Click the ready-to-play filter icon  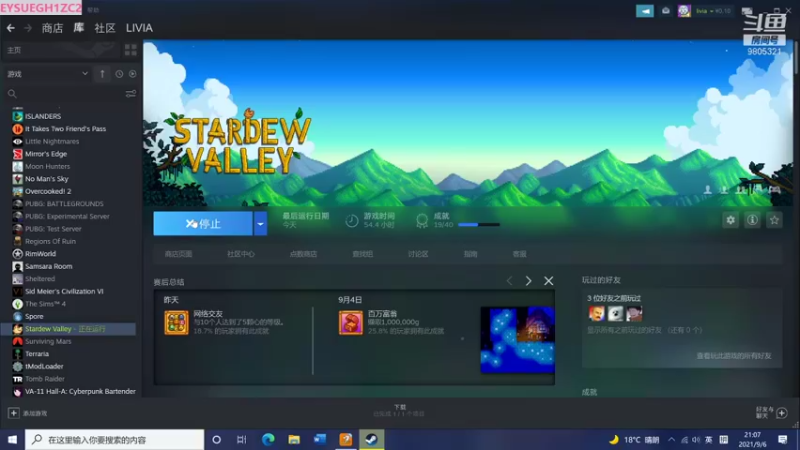click(133, 74)
